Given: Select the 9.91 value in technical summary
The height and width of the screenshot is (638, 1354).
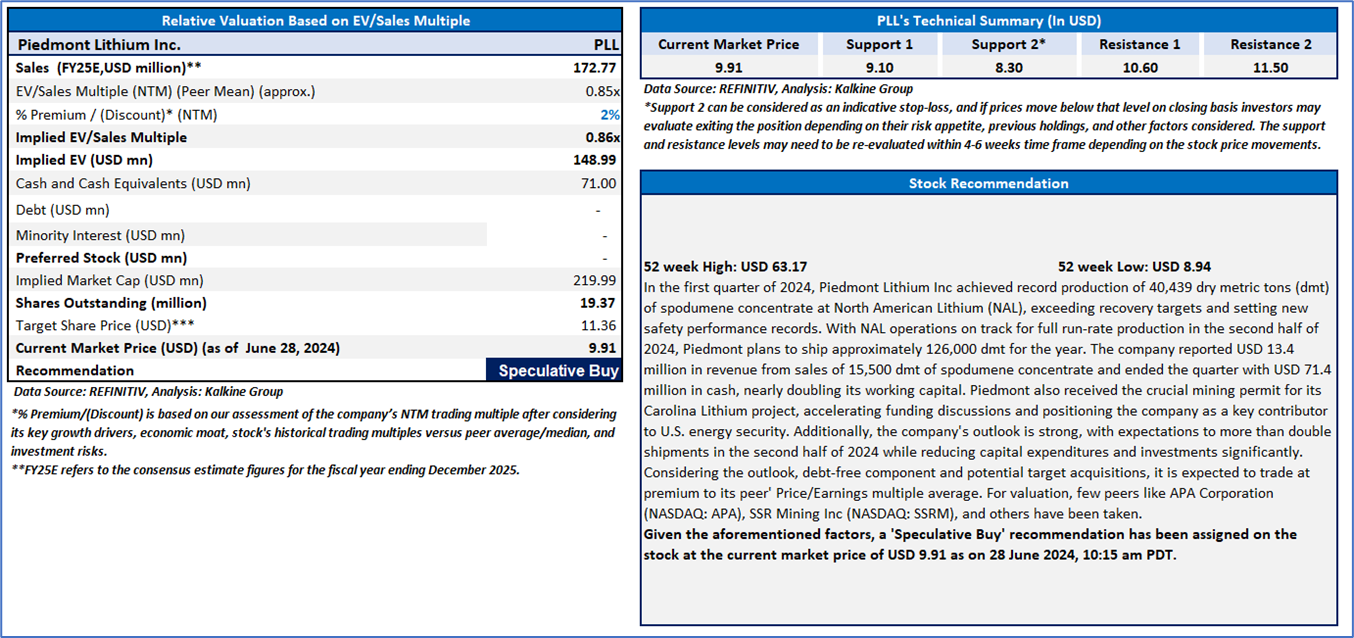Looking at the screenshot, I should 728,68.
